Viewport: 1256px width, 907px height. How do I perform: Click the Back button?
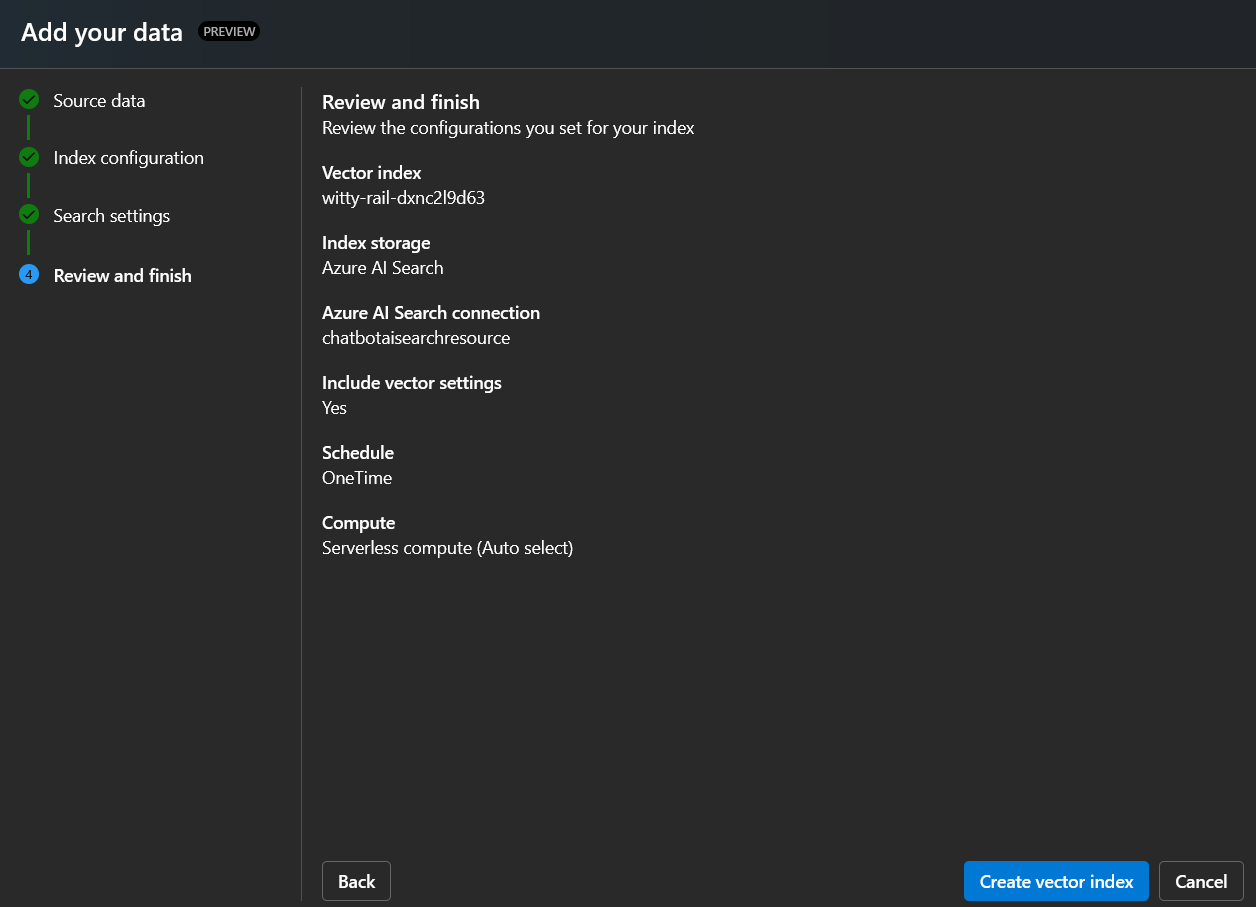[x=356, y=881]
